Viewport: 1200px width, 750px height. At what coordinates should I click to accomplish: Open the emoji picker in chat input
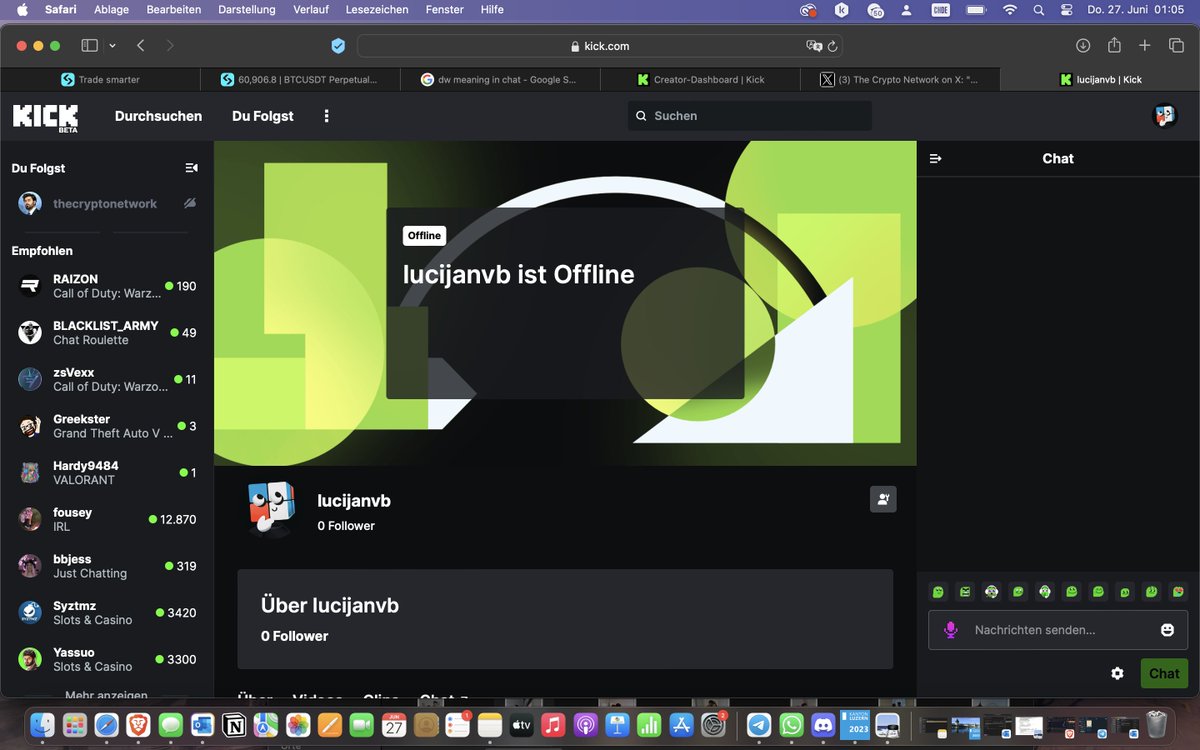(1167, 630)
